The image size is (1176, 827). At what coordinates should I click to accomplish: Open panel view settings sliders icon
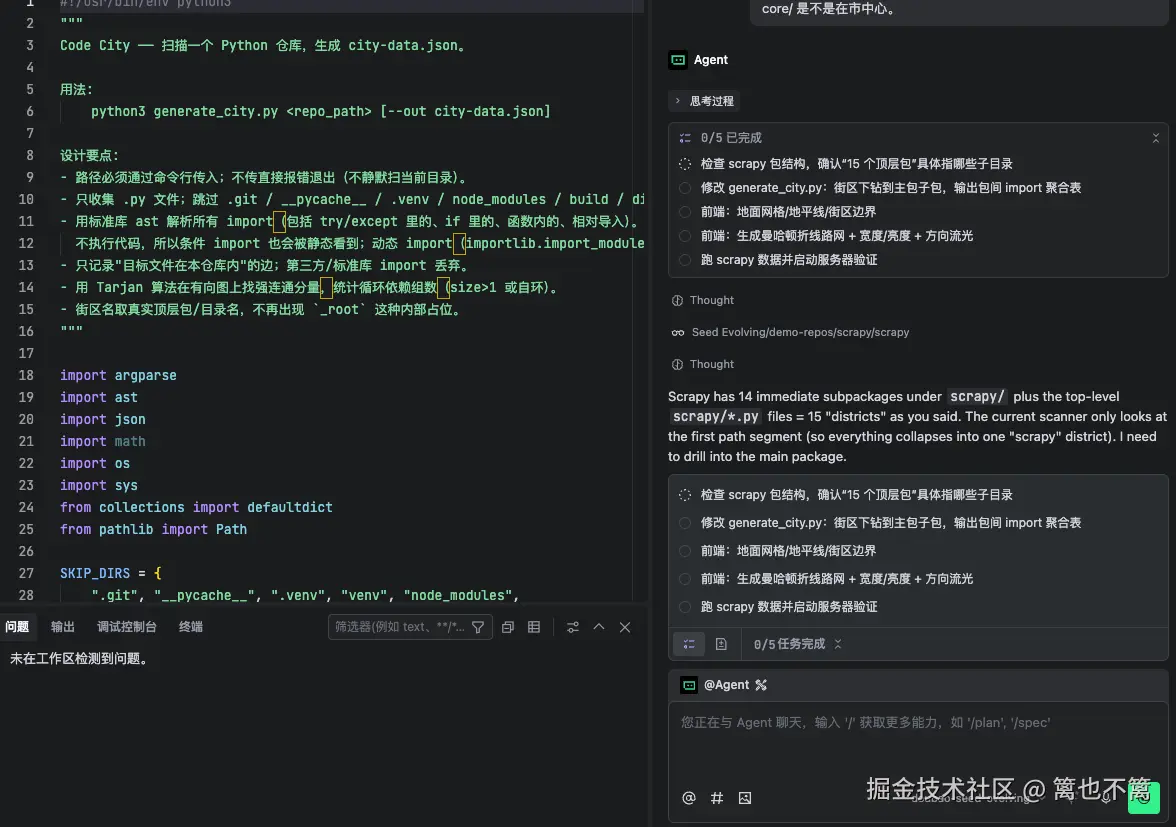pyautogui.click(x=573, y=627)
